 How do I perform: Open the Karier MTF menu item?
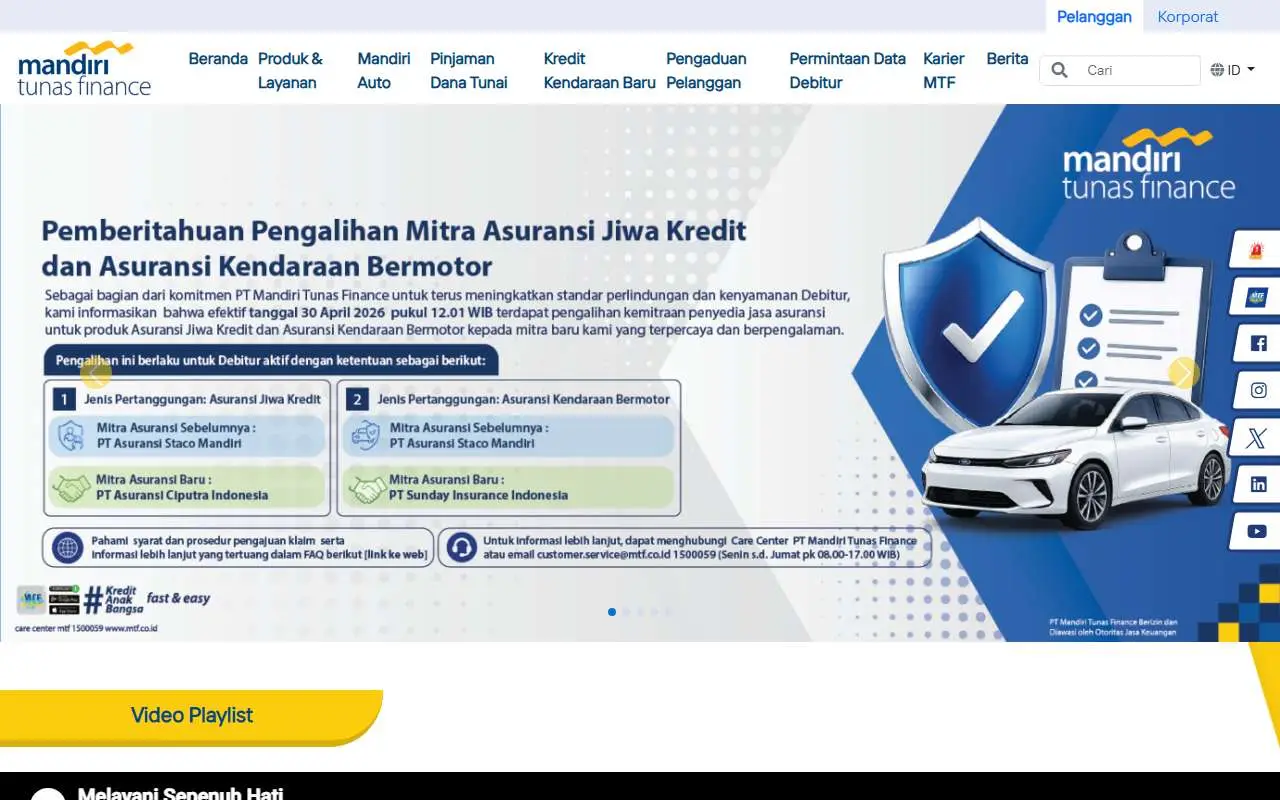tap(943, 71)
